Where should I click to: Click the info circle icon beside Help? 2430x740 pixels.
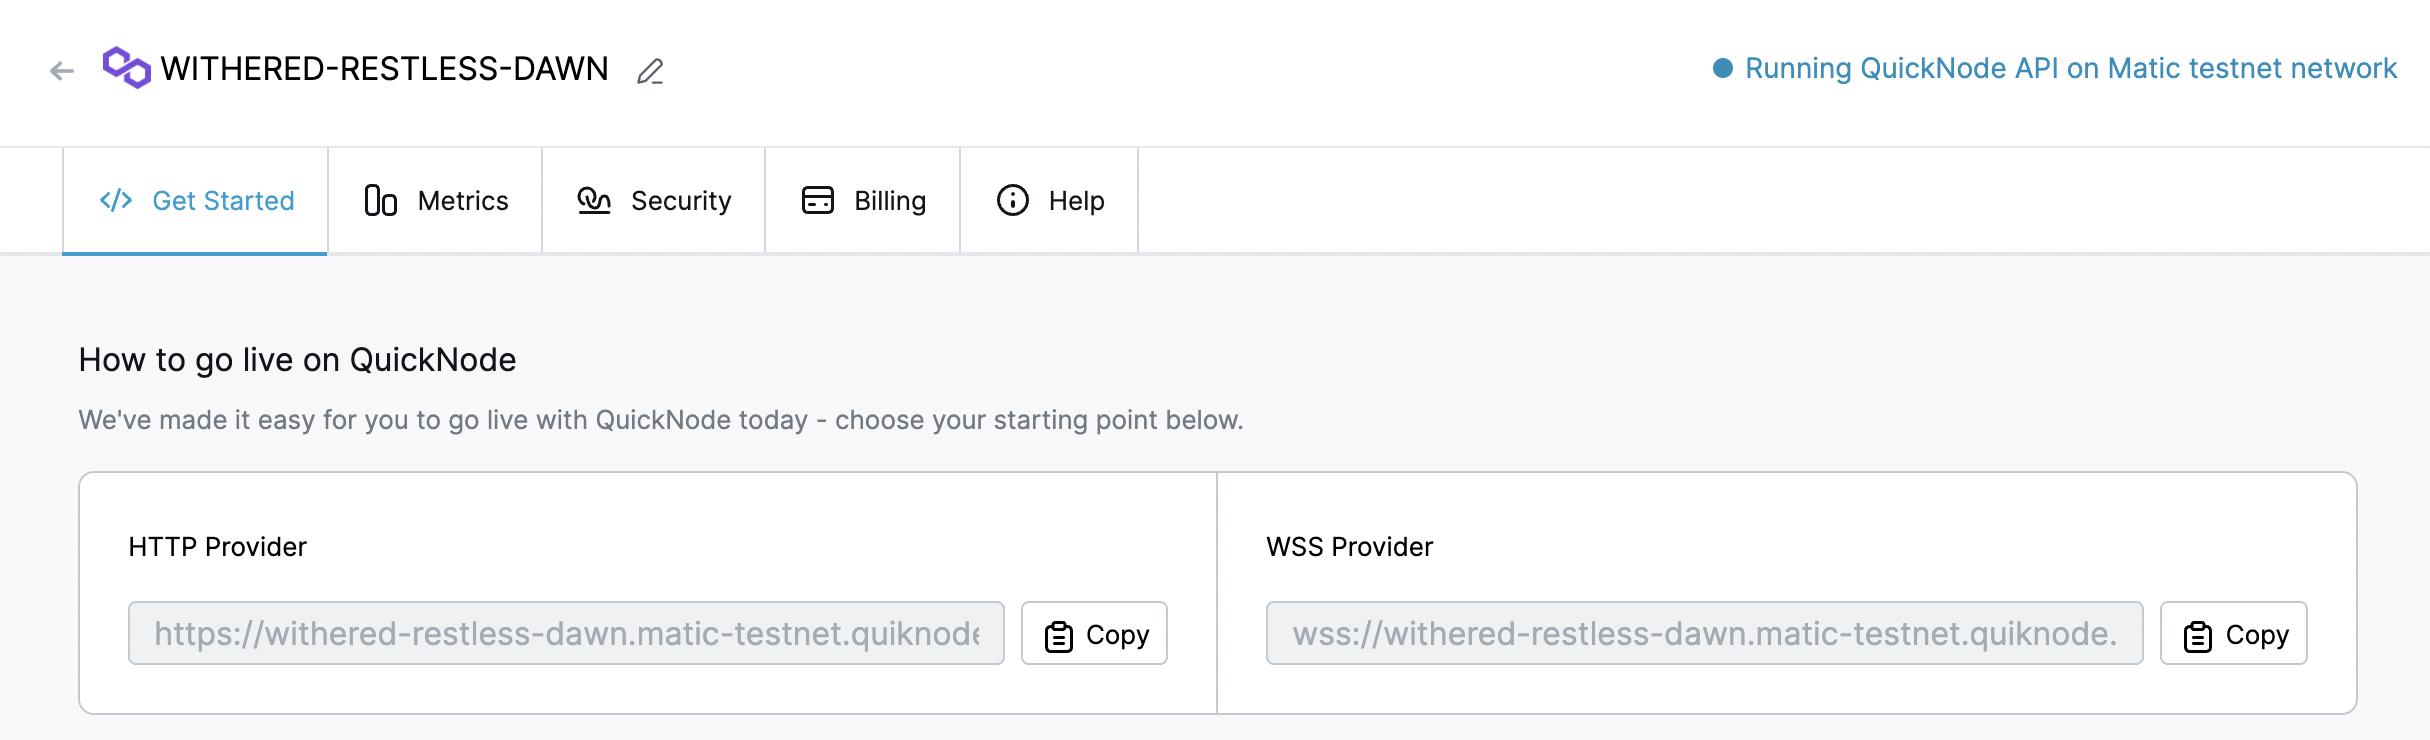click(x=1012, y=201)
